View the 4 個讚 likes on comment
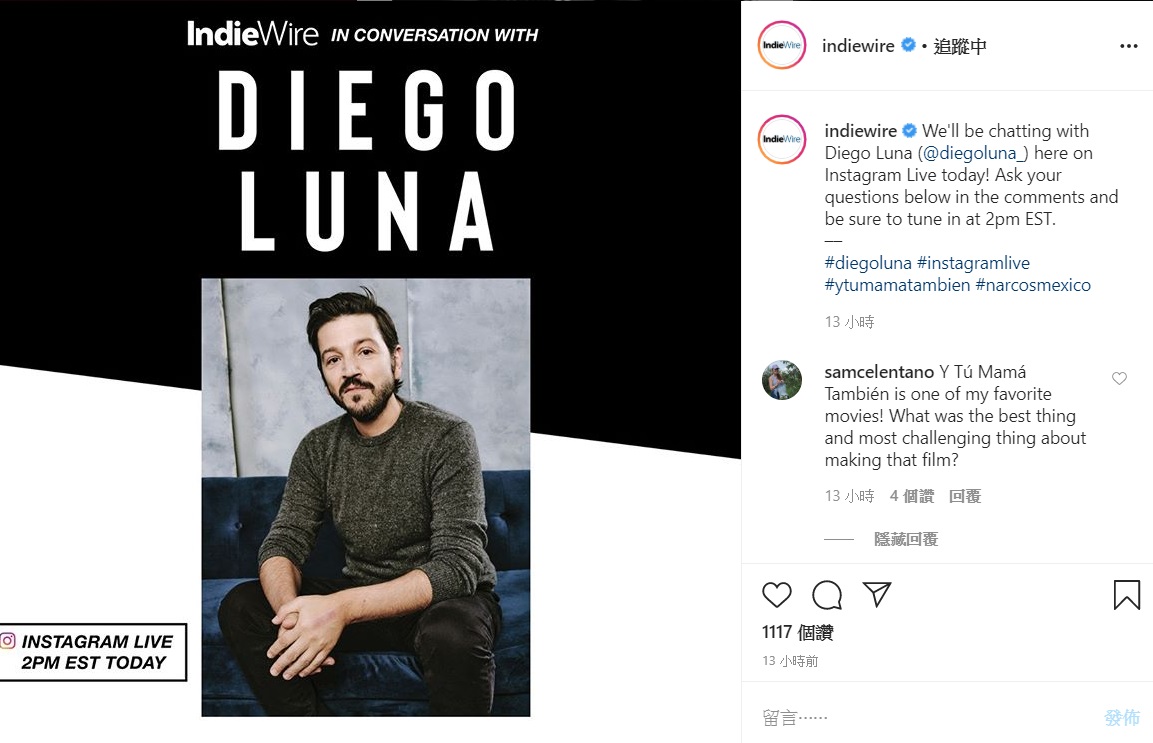Viewport: 1153px width, 743px height. 912,496
